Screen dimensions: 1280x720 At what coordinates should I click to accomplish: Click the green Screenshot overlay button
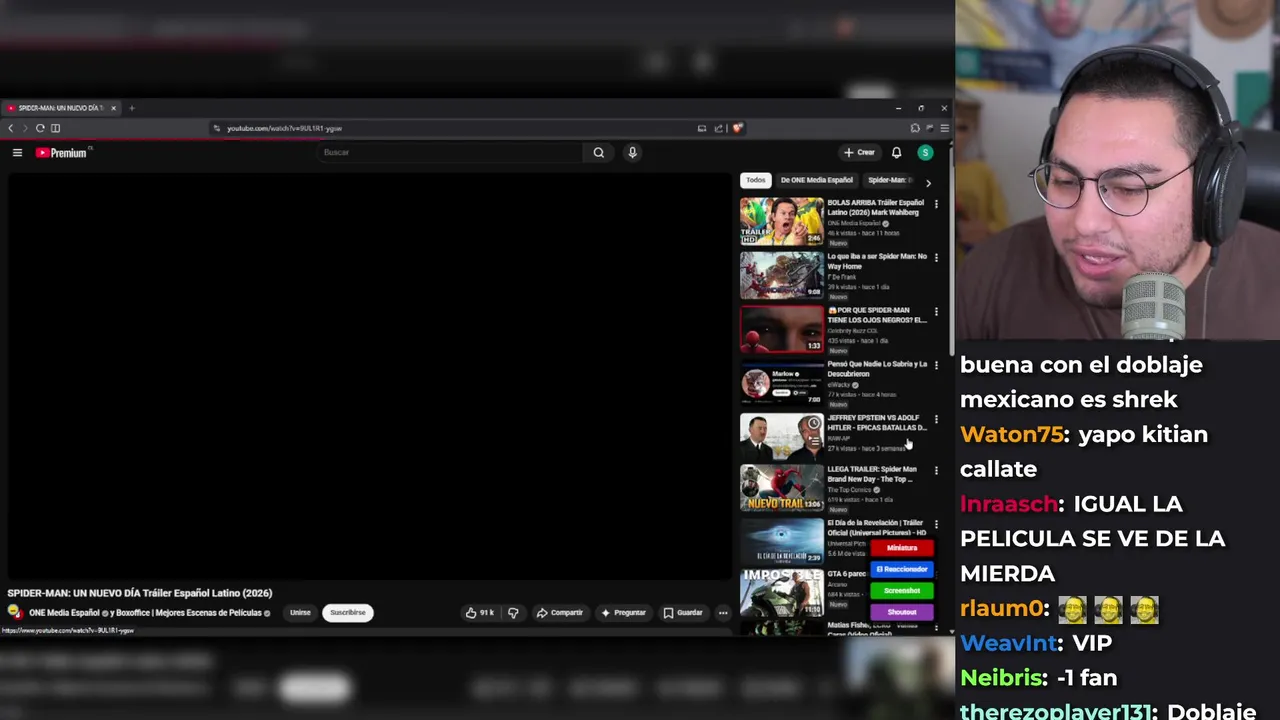902,591
